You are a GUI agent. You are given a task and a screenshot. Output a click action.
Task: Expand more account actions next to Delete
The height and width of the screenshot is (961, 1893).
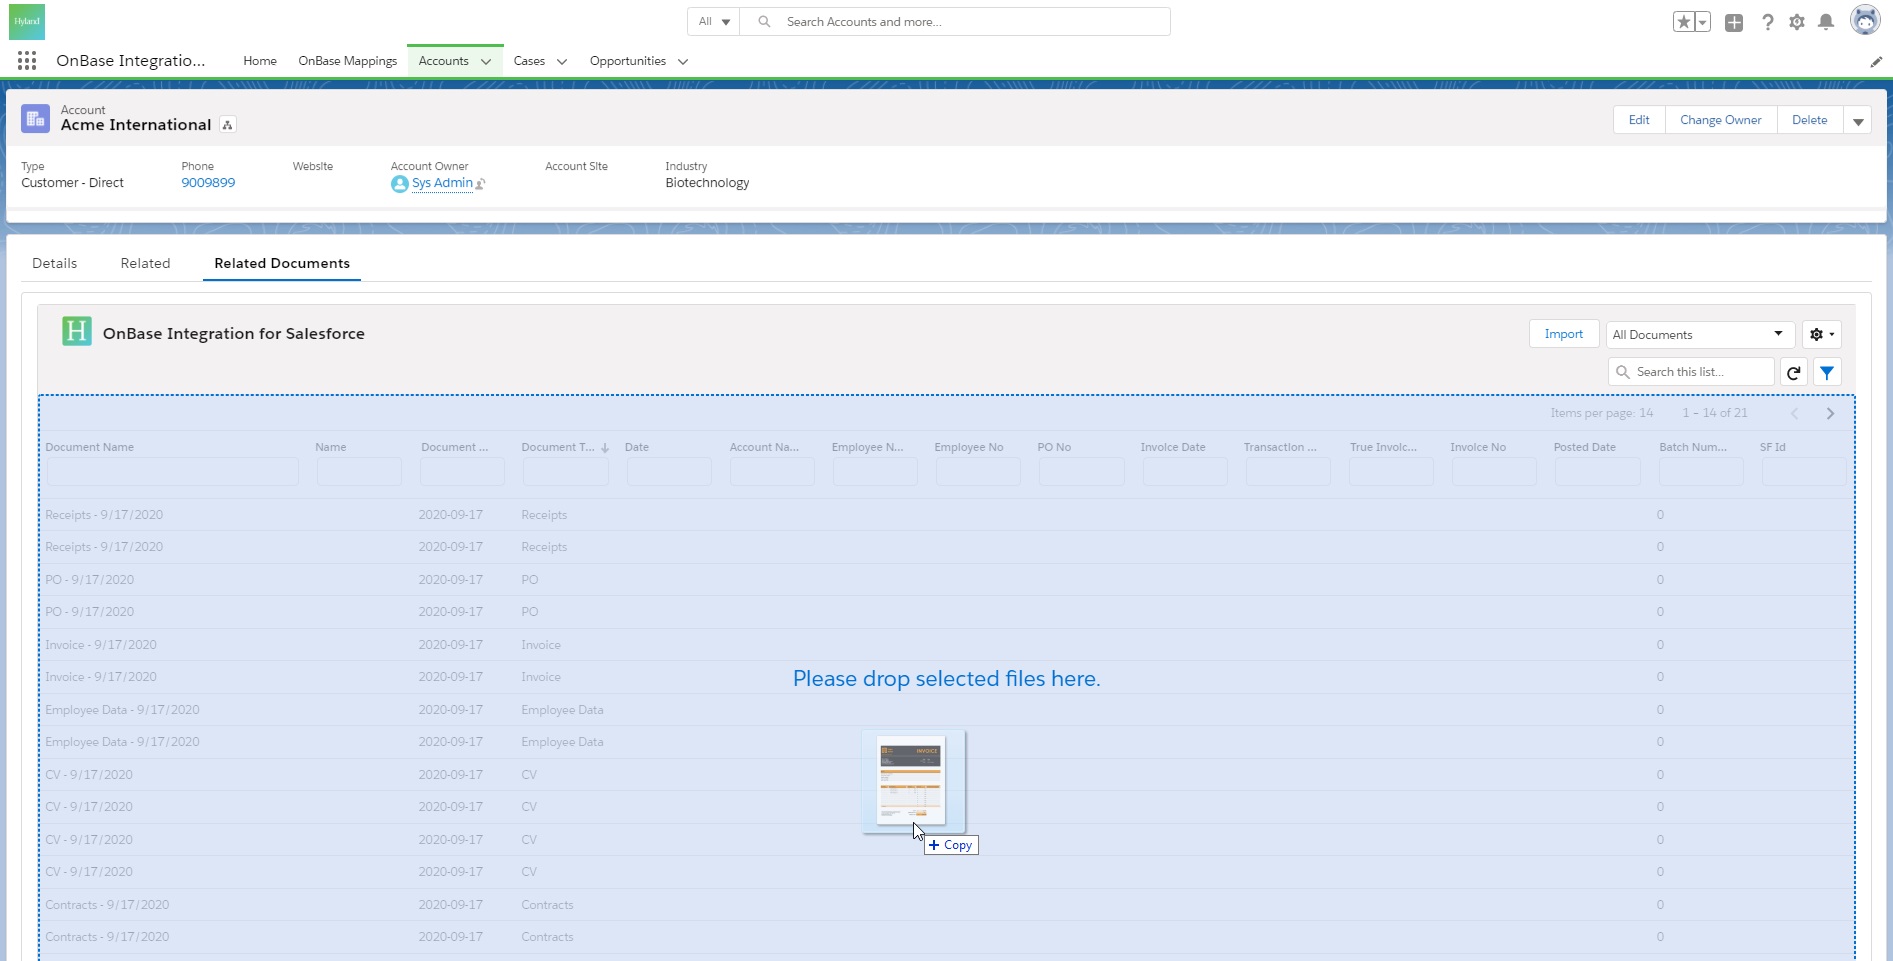(x=1858, y=121)
